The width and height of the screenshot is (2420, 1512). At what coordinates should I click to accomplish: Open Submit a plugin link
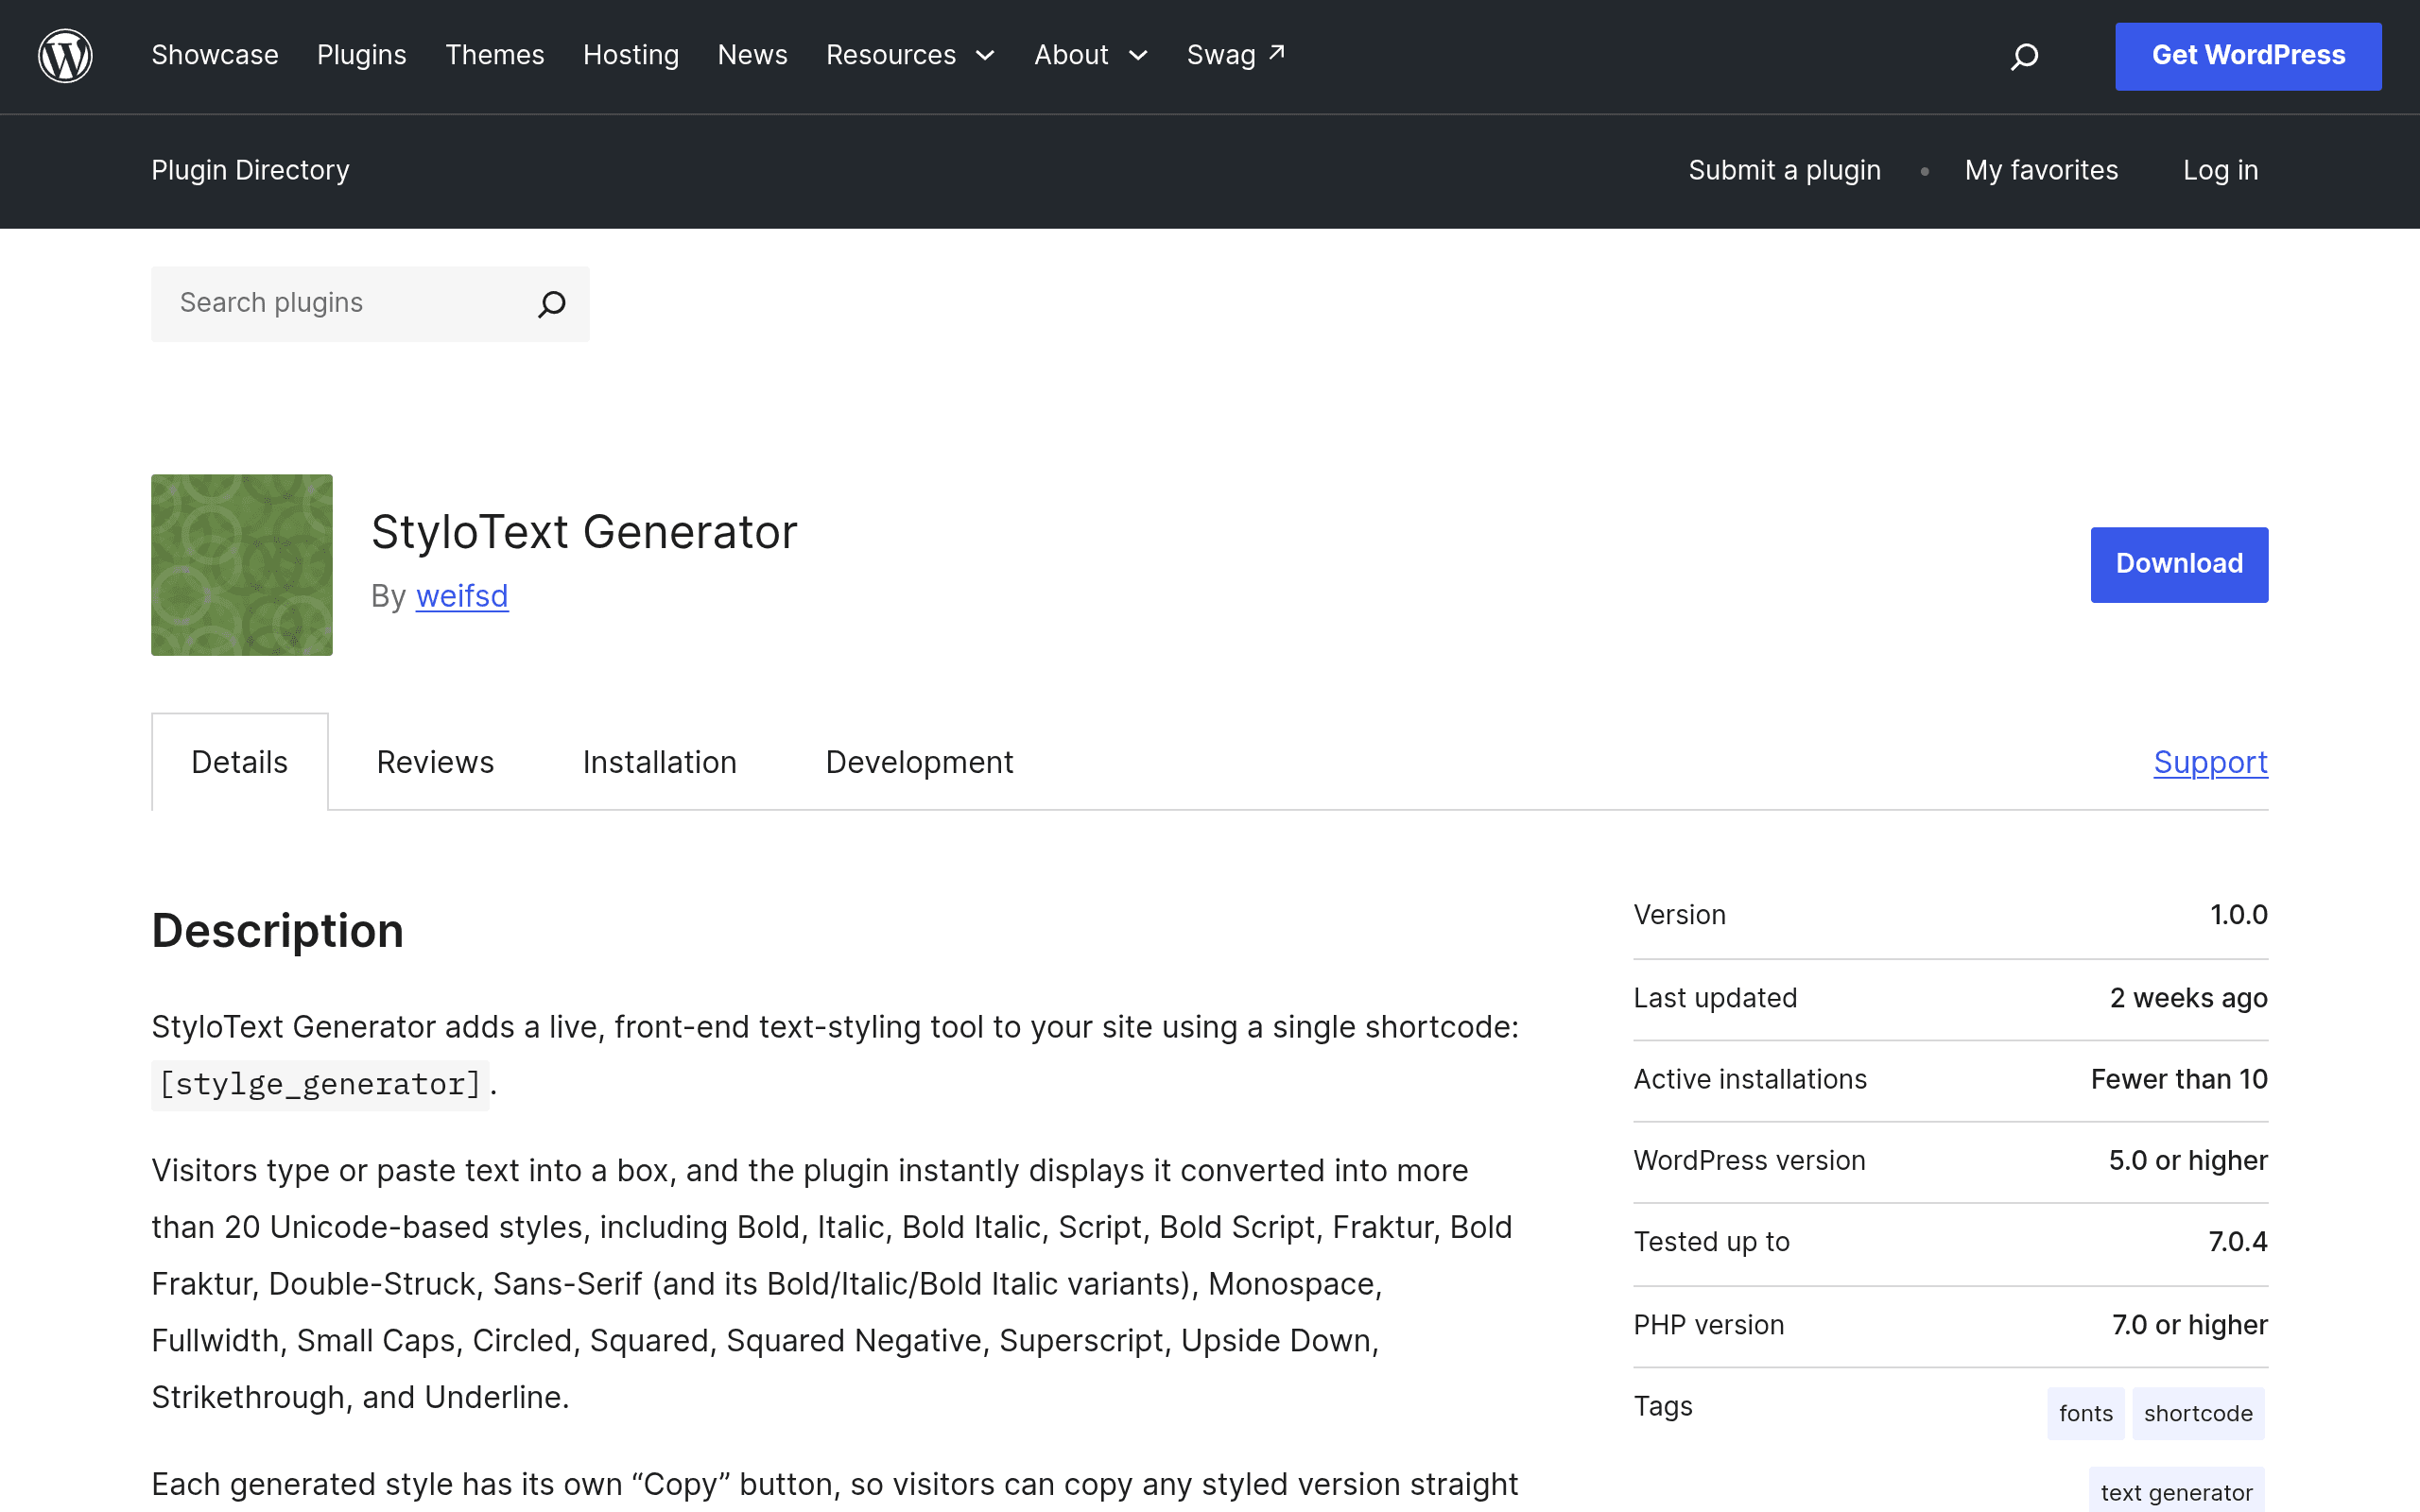coord(1785,170)
